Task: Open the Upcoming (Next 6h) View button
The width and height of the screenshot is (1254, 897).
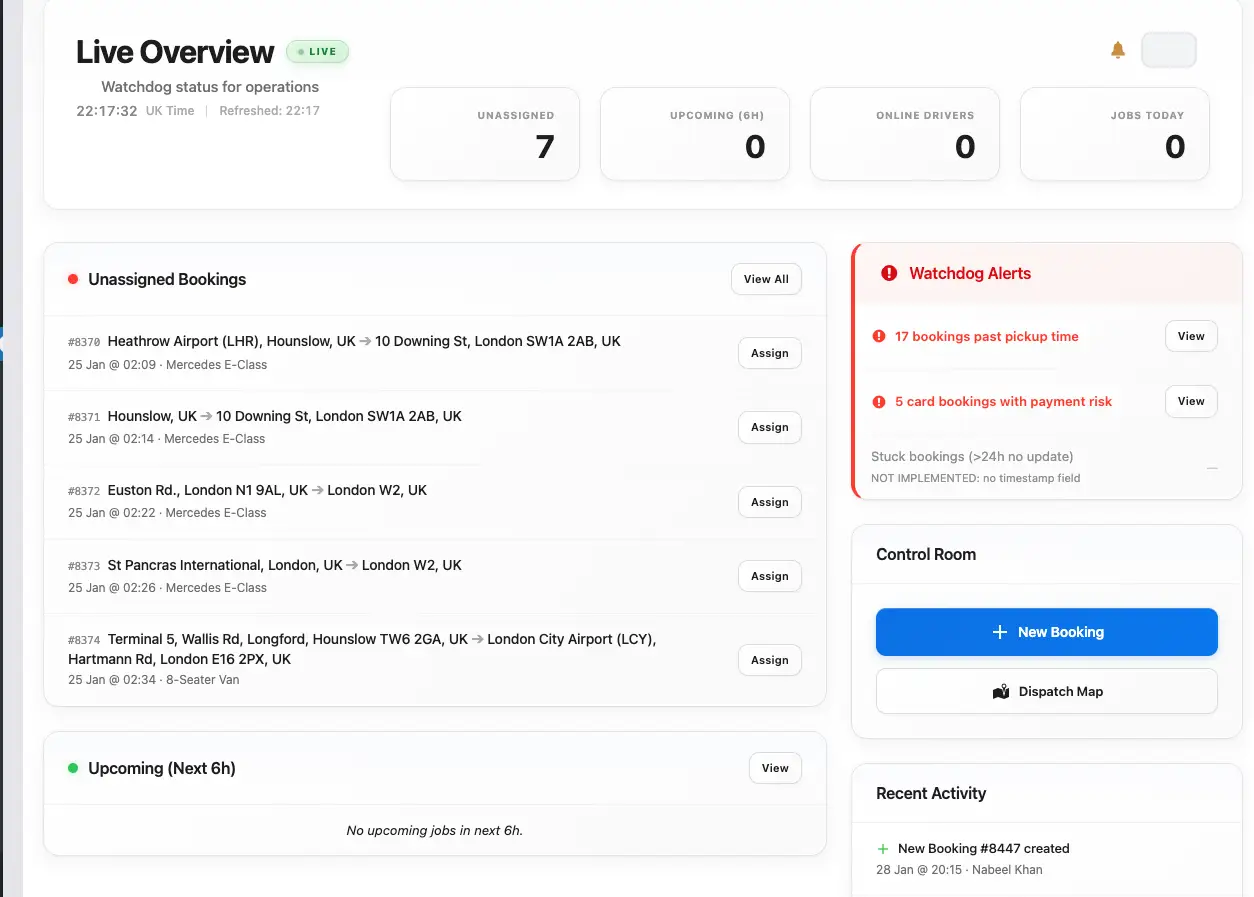Action: click(775, 768)
